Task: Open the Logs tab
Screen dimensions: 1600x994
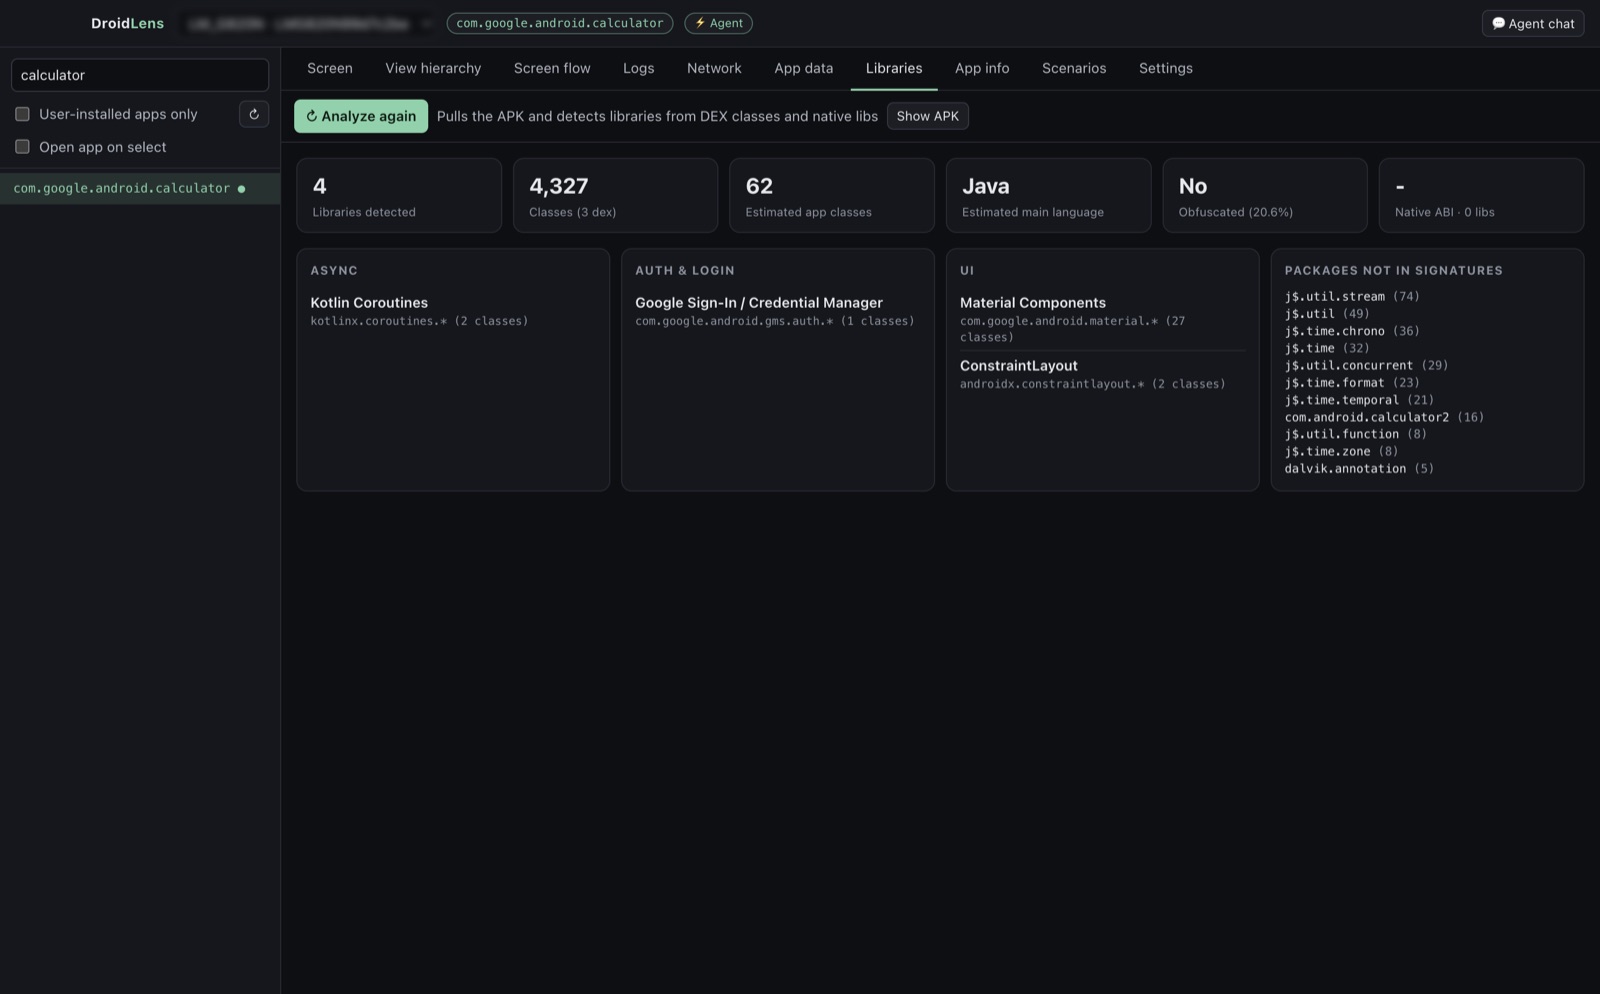Action: (x=638, y=68)
